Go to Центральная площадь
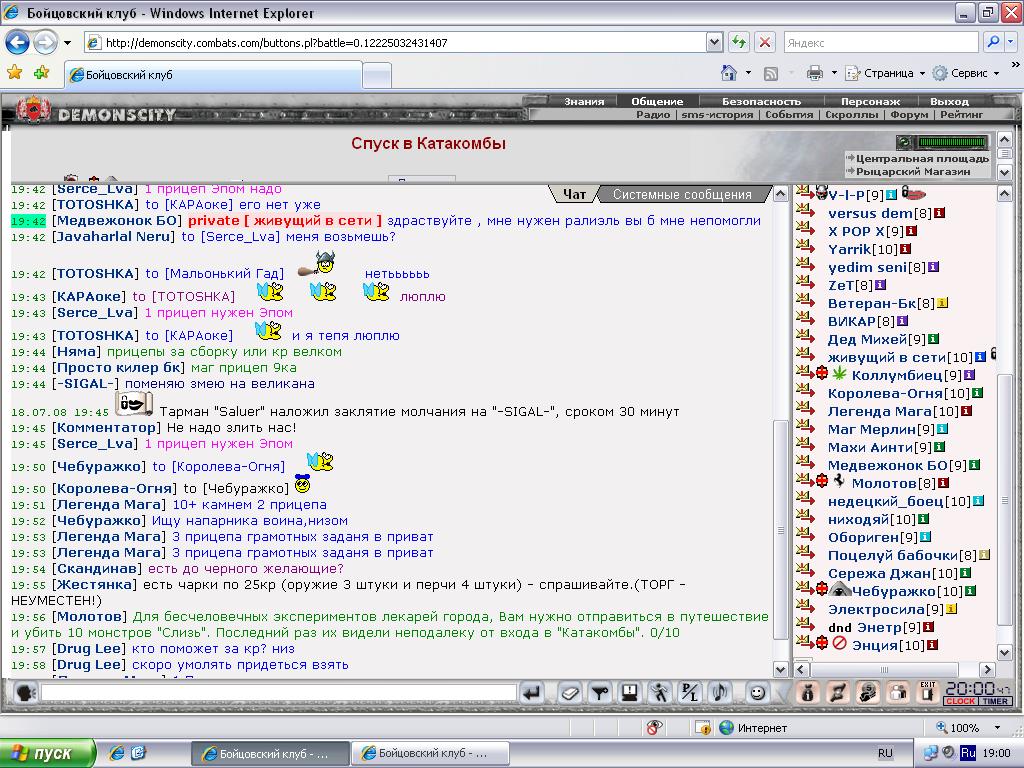This screenshot has height=768, width=1024. [x=922, y=158]
